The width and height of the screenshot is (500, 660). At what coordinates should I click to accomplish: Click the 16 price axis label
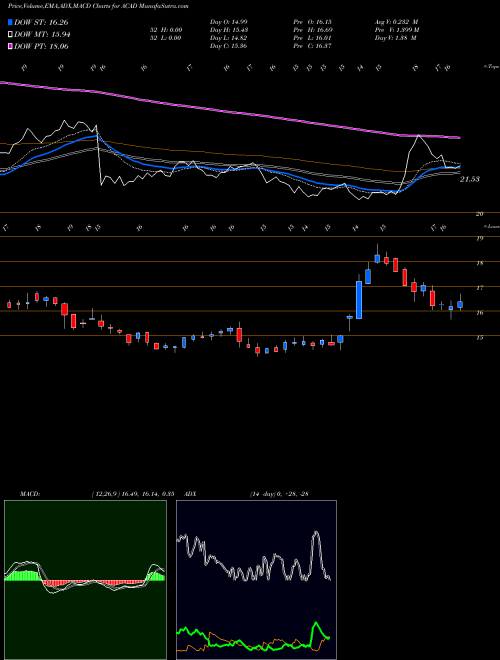(x=479, y=313)
